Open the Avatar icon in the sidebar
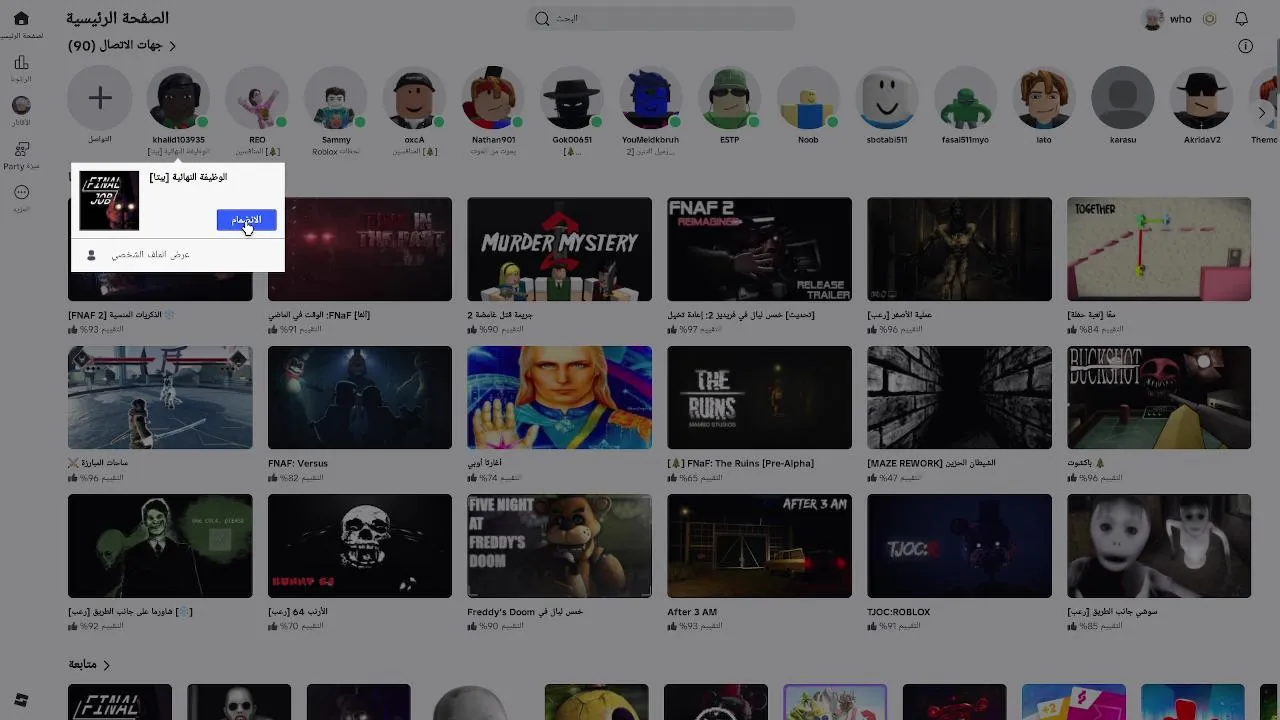Image resolution: width=1280 pixels, height=720 pixels. [x=21, y=106]
